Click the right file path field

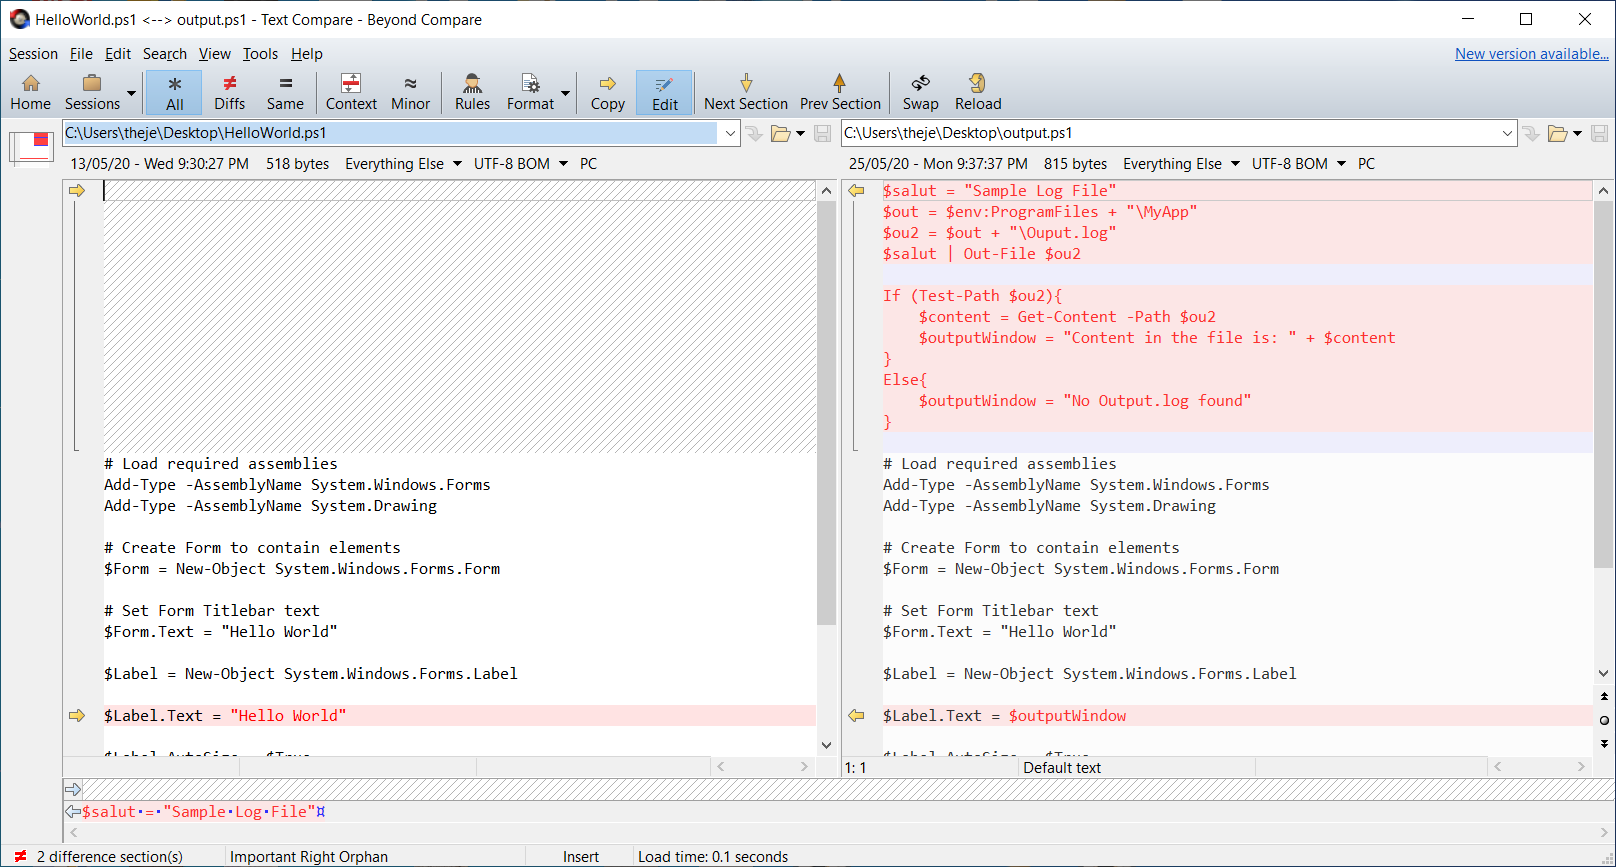[1169, 133]
